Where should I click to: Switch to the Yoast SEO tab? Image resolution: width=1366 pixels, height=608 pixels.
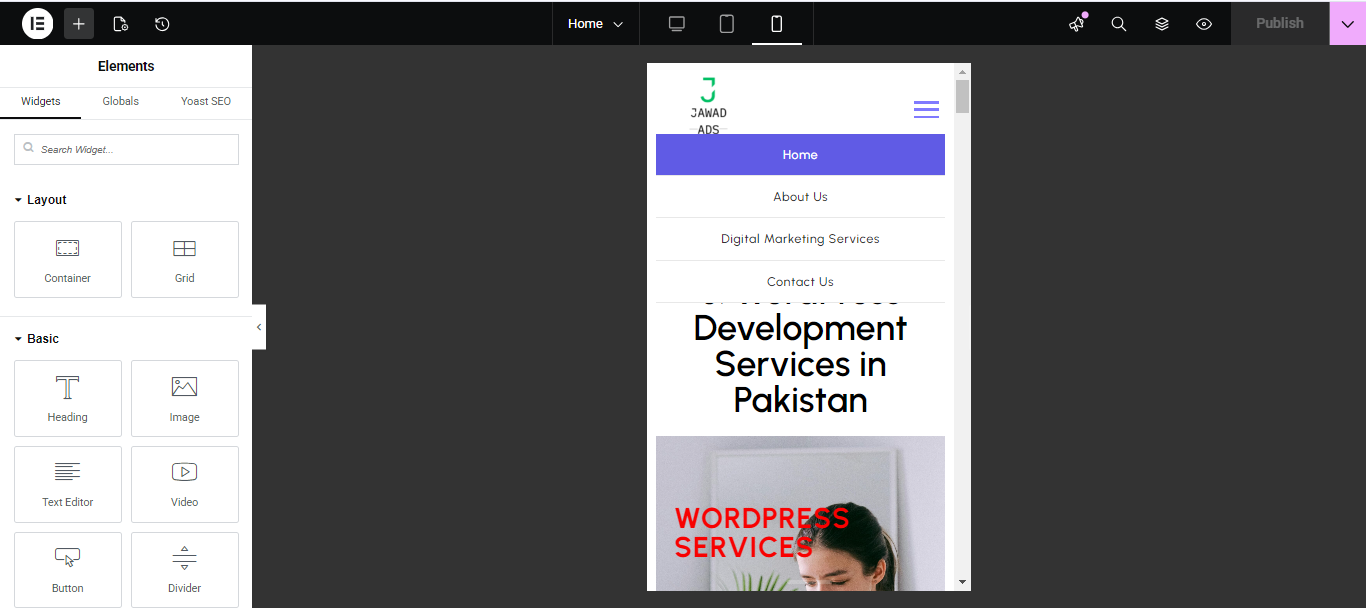(206, 101)
